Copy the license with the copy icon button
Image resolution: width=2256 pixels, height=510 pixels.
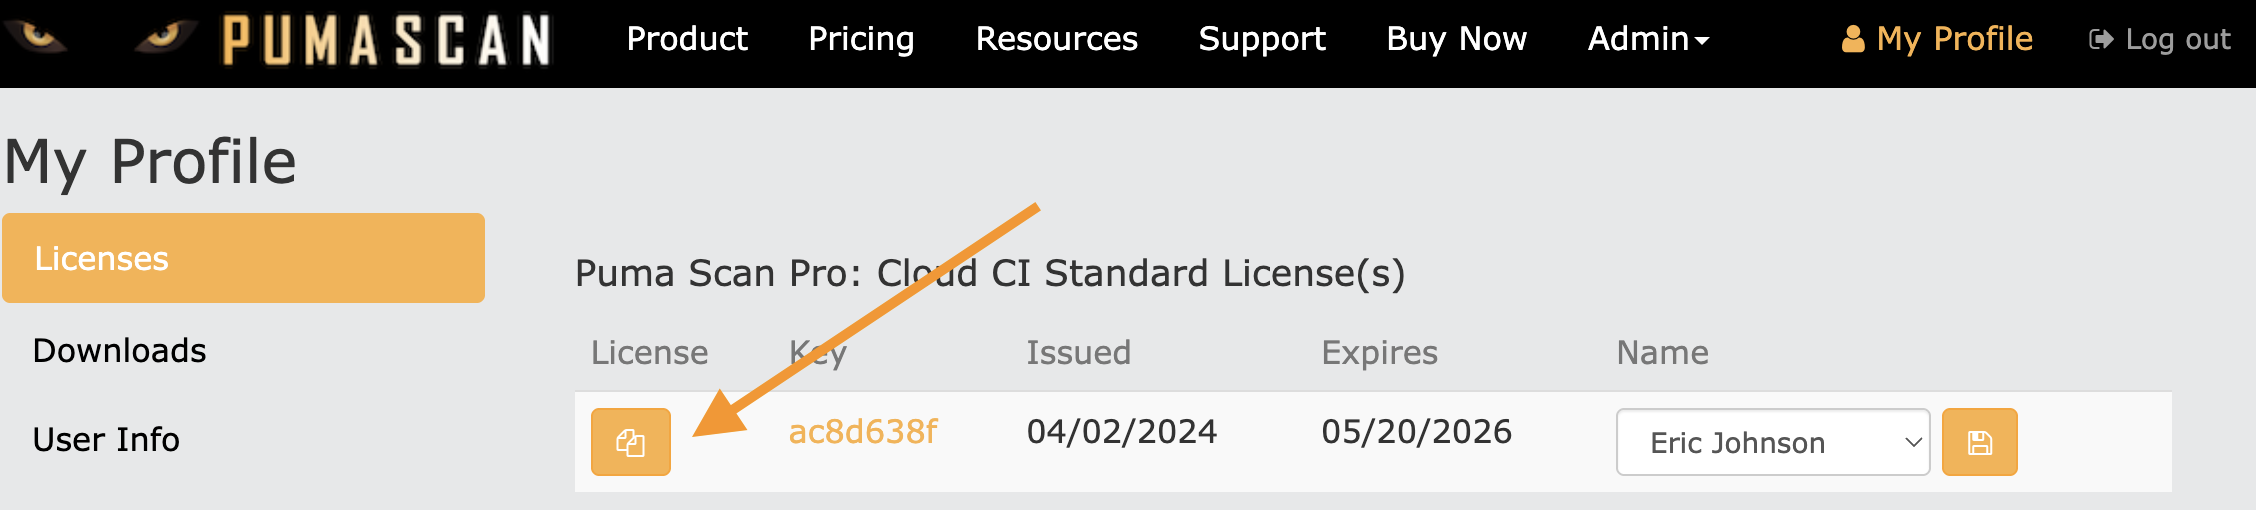pyautogui.click(x=630, y=442)
